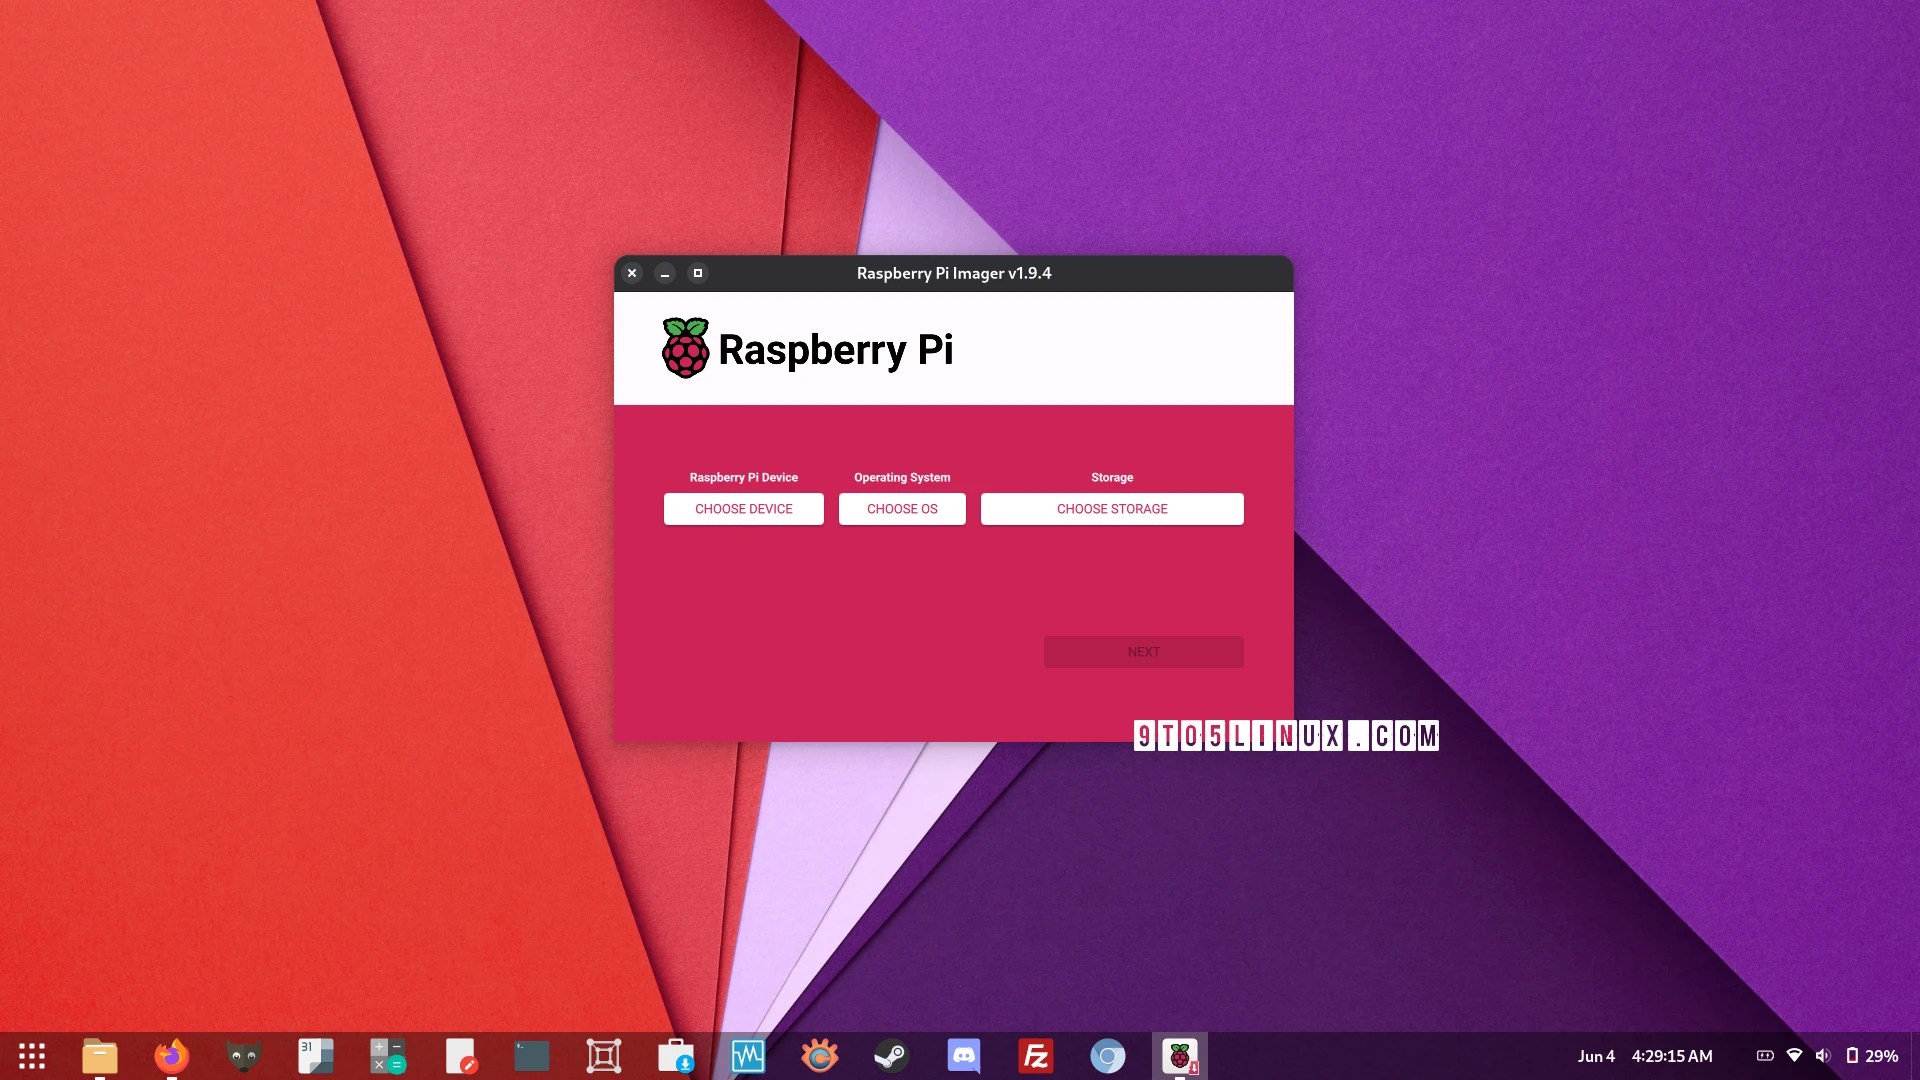
Task: Open the Files folder icon
Action: point(100,1056)
